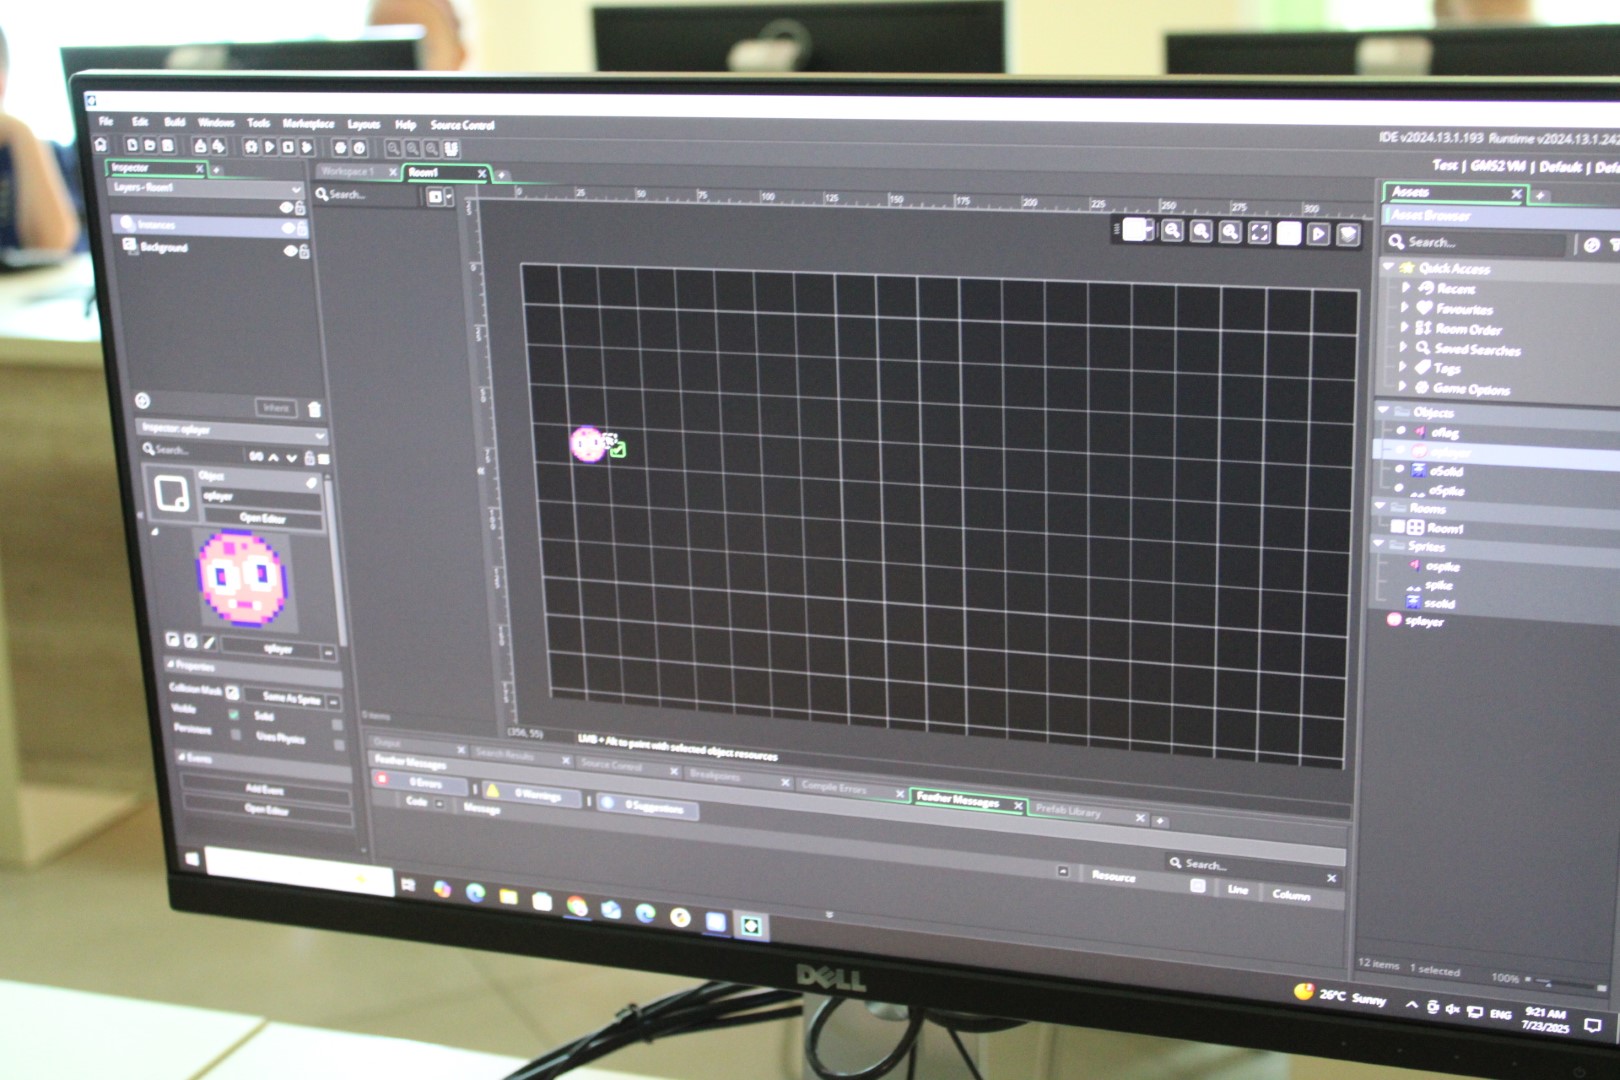The width and height of the screenshot is (1620, 1080).
Task: Open Game Options from the top toolbar icon
Action: [x=340, y=148]
